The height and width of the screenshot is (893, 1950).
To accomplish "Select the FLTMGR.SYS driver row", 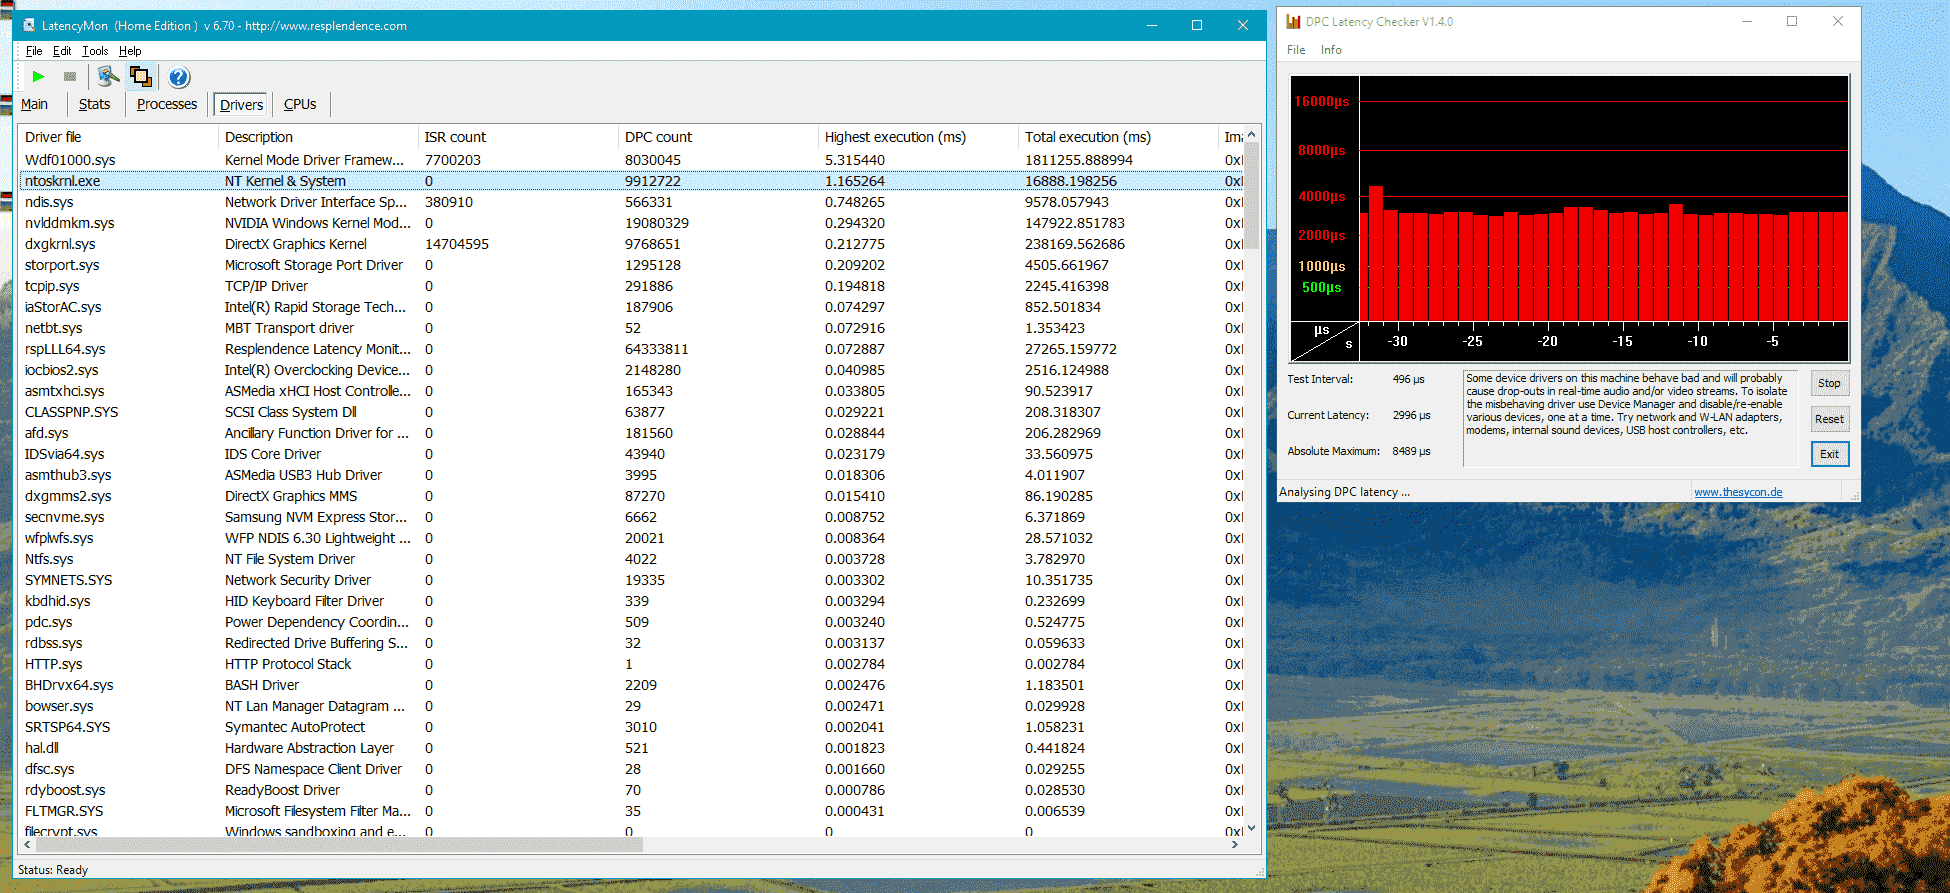I will pos(631,811).
